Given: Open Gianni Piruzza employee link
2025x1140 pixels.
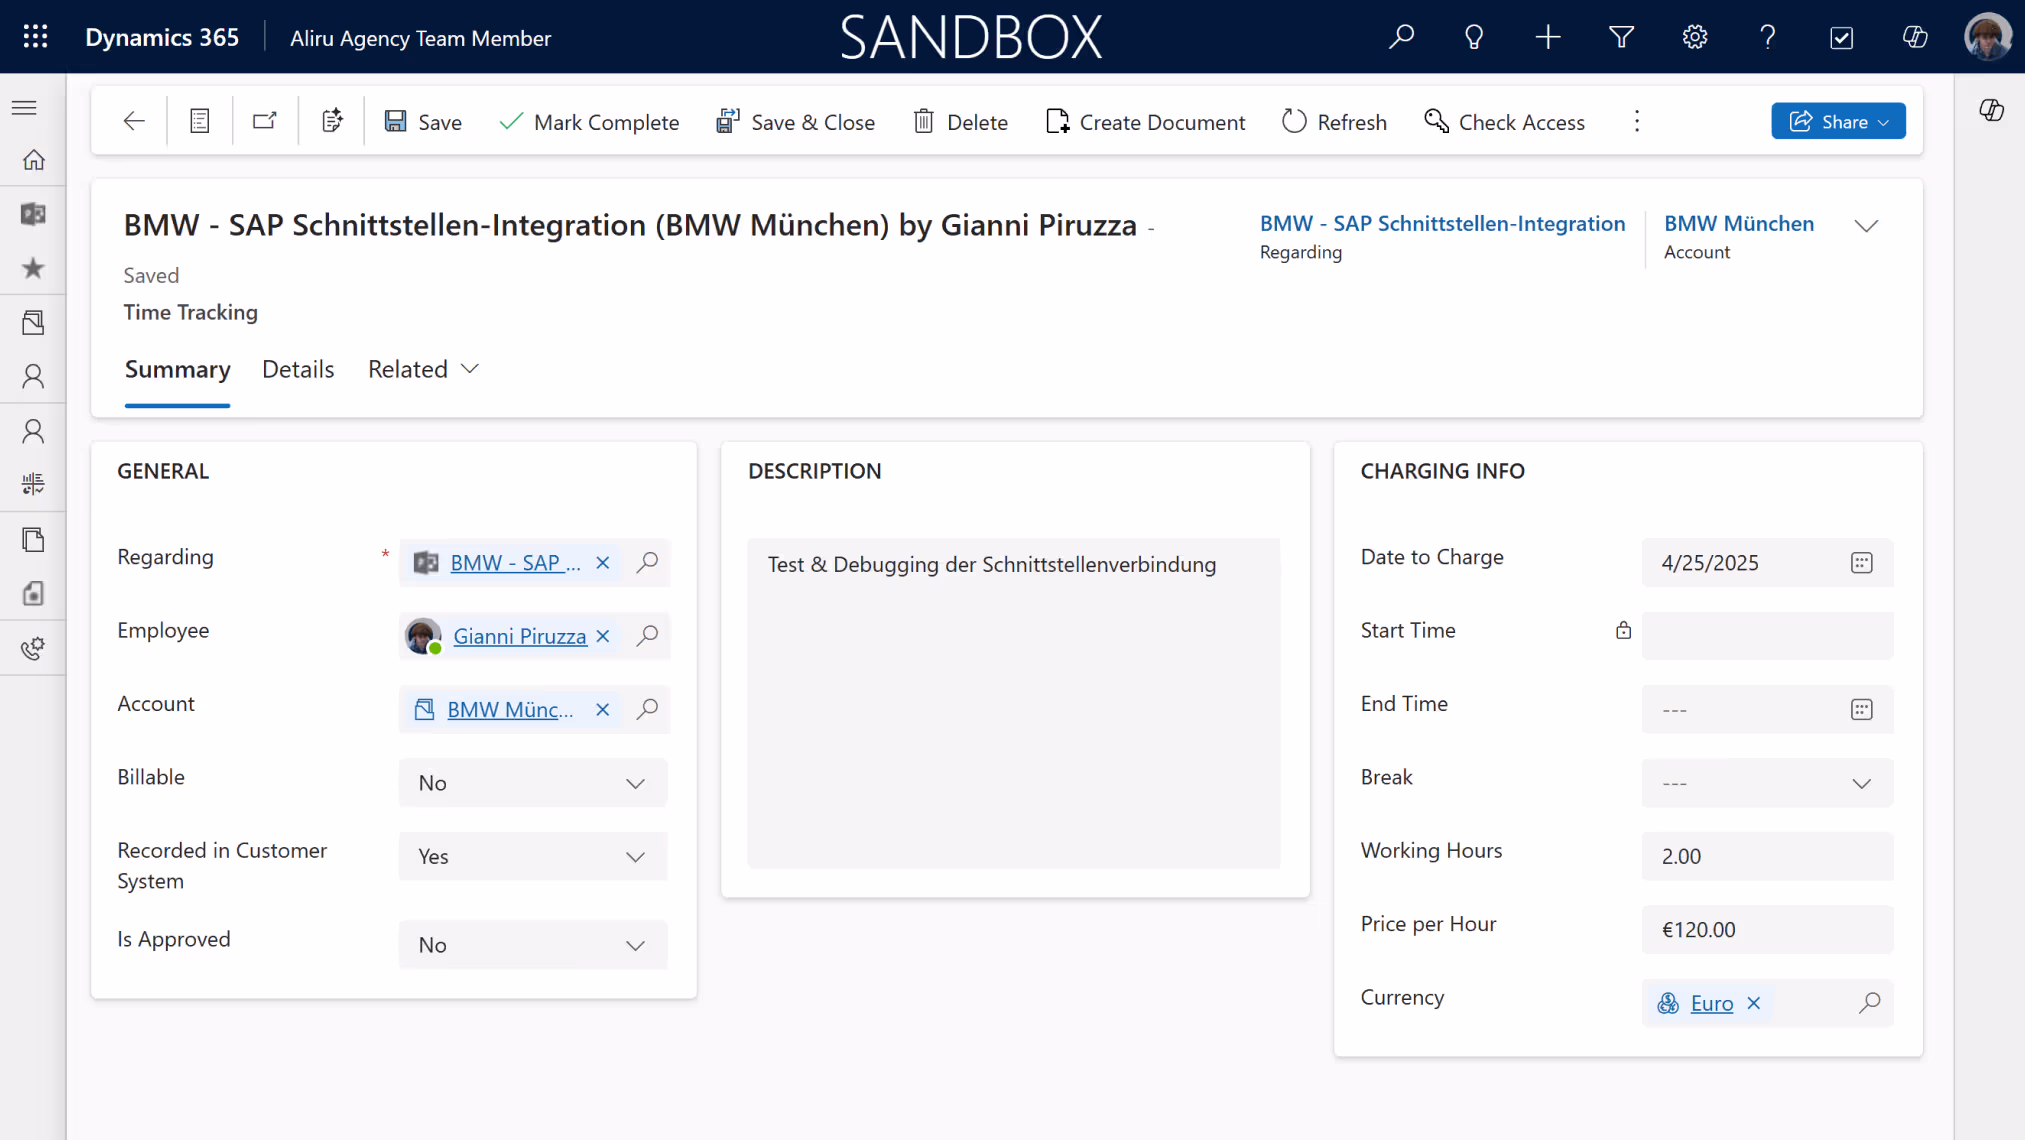Looking at the screenshot, I should (520, 636).
